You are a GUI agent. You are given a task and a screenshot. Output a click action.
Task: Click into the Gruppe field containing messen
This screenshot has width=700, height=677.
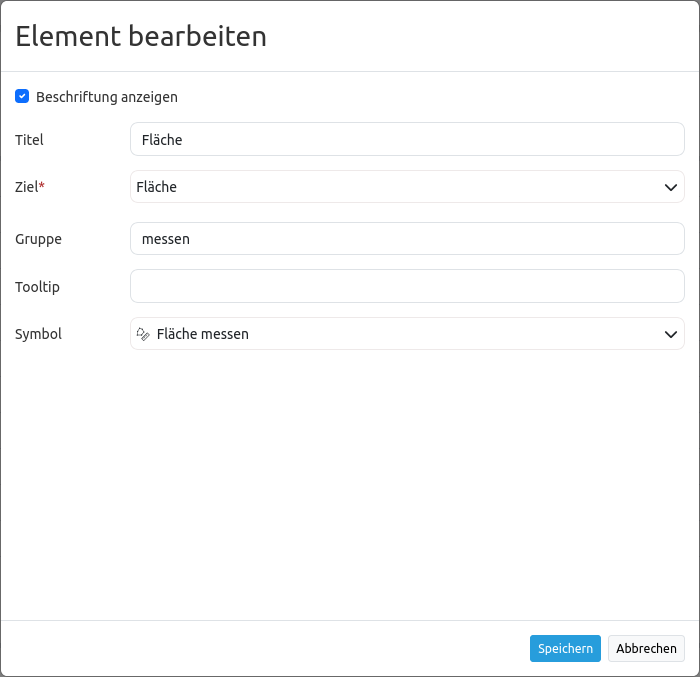pos(407,238)
